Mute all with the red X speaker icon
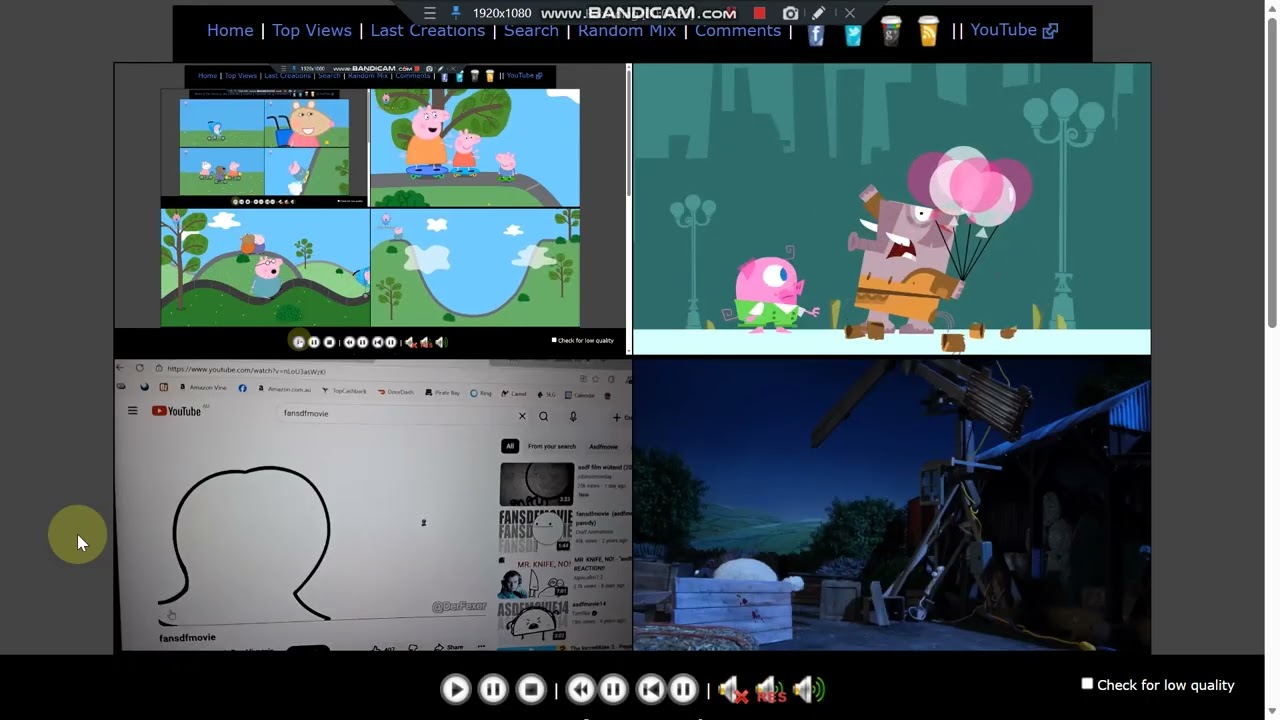 [x=733, y=689]
